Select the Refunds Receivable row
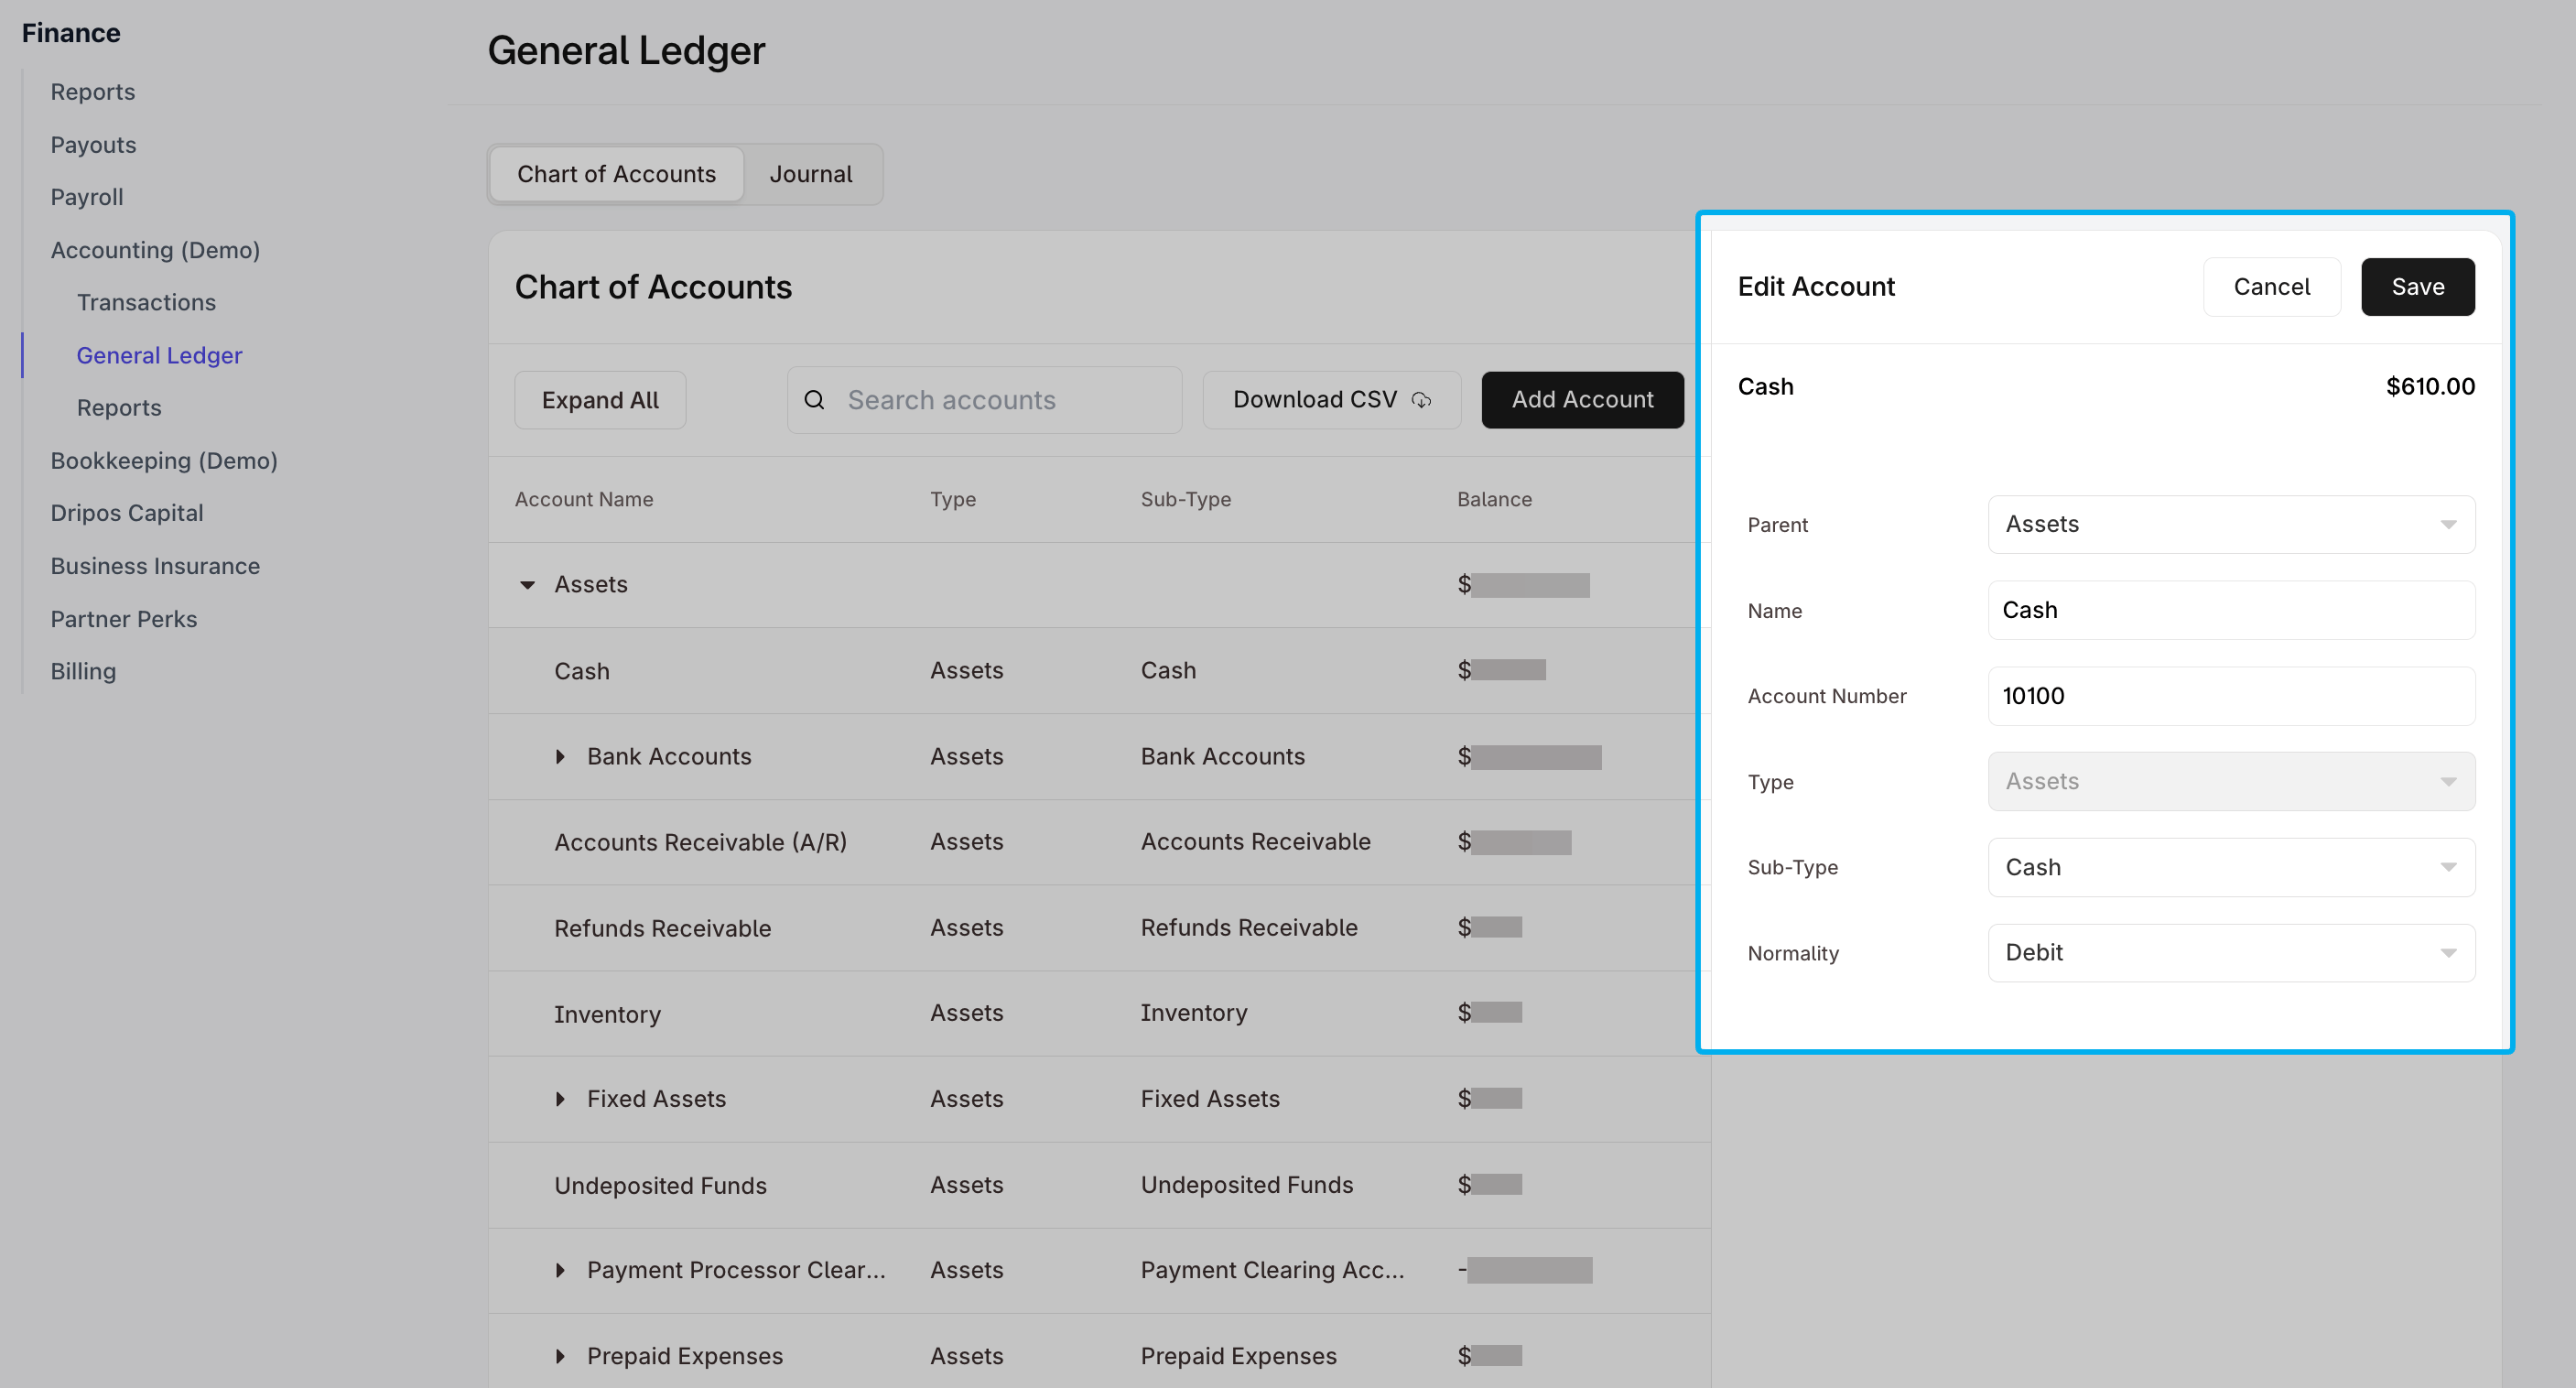 1099,928
